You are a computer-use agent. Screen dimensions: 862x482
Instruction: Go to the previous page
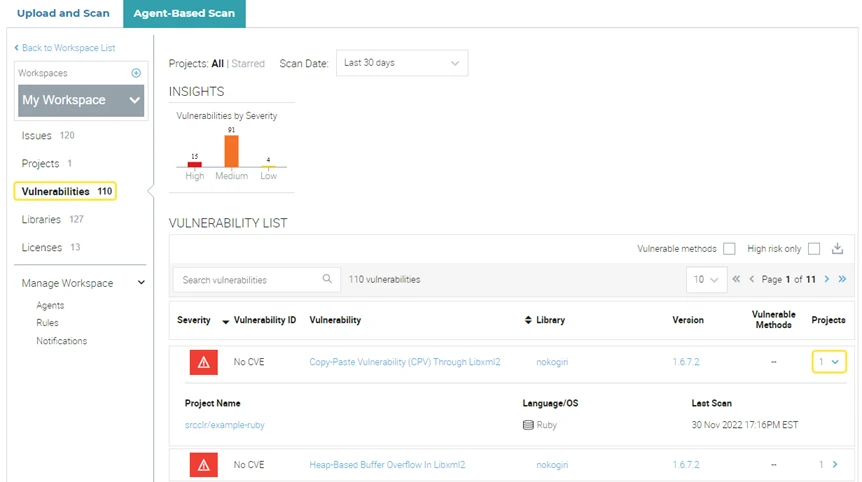click(752, 279)
